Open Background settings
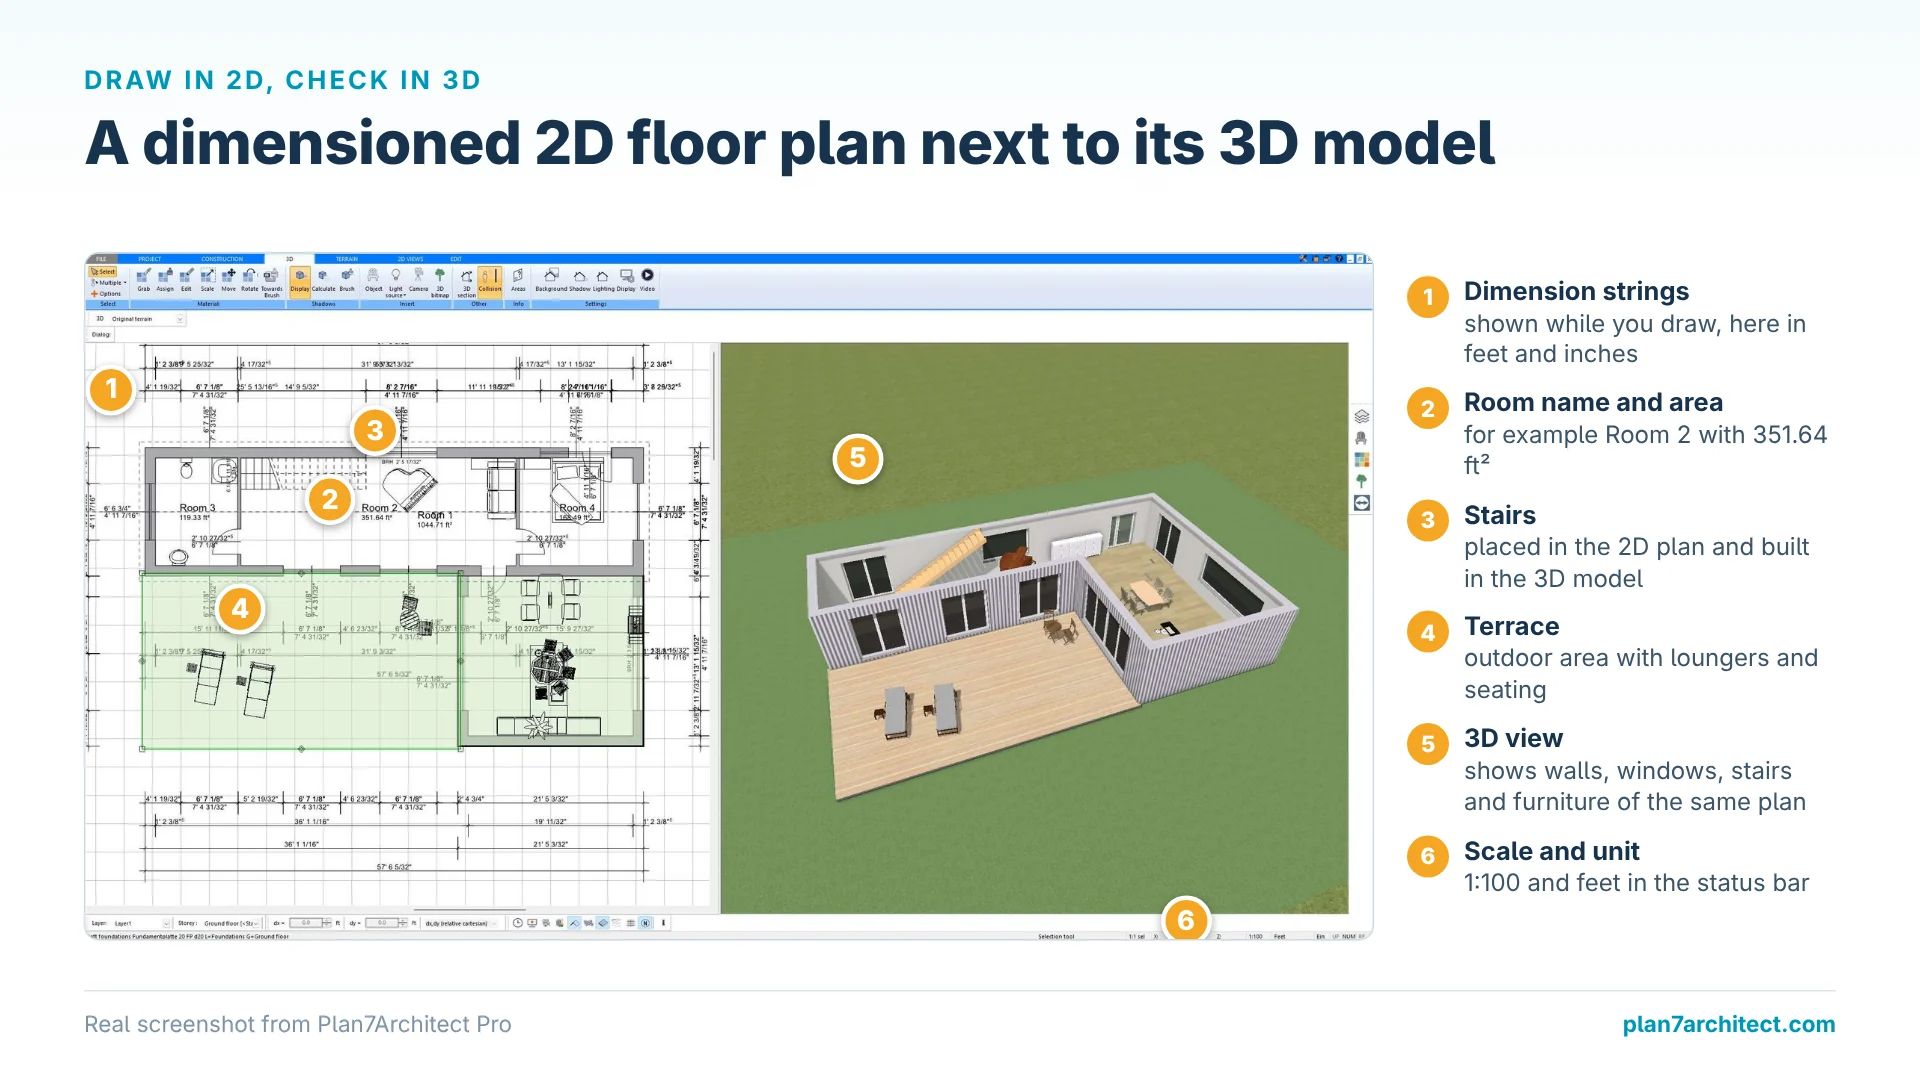Viewport: 1920px width, 1080px height. click(551, 280)
